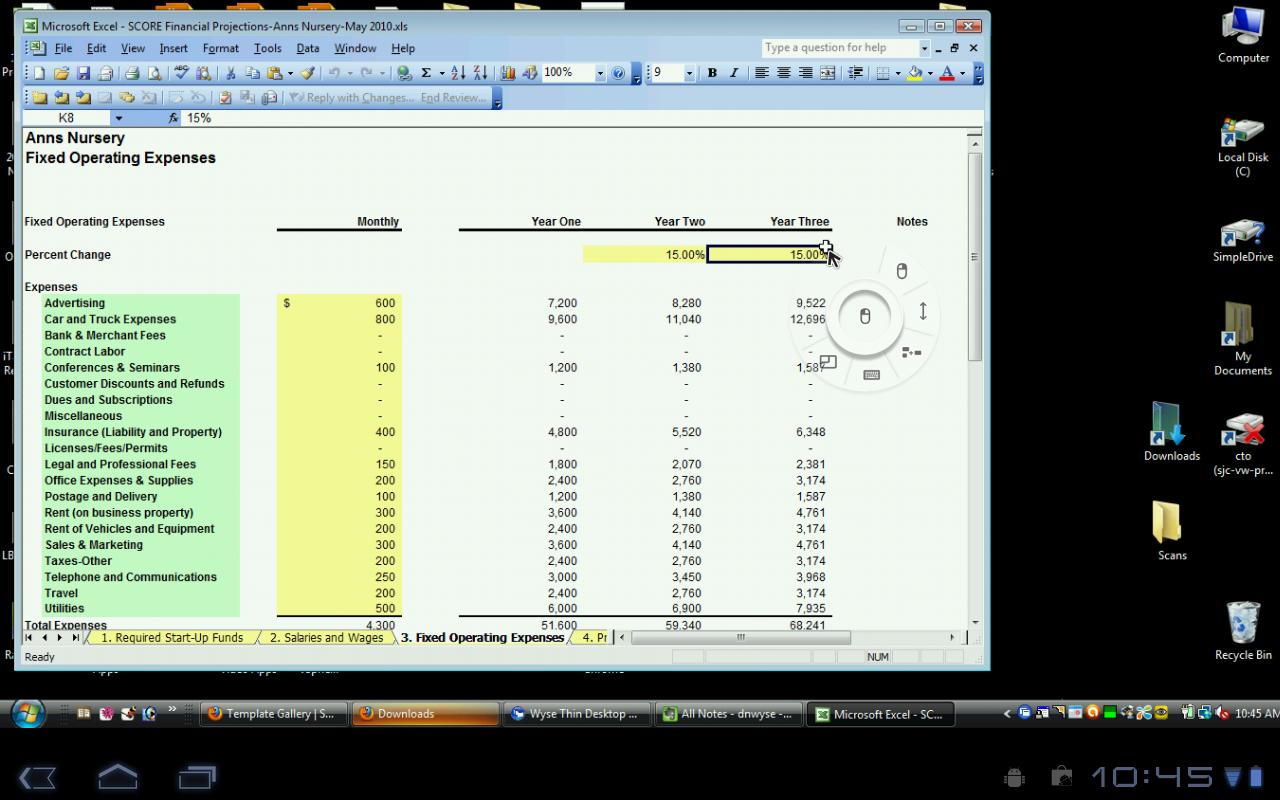The image size is (1280, 800).
Task: Switch to Downloads taskbar window
Action: [x=424, y=714]
